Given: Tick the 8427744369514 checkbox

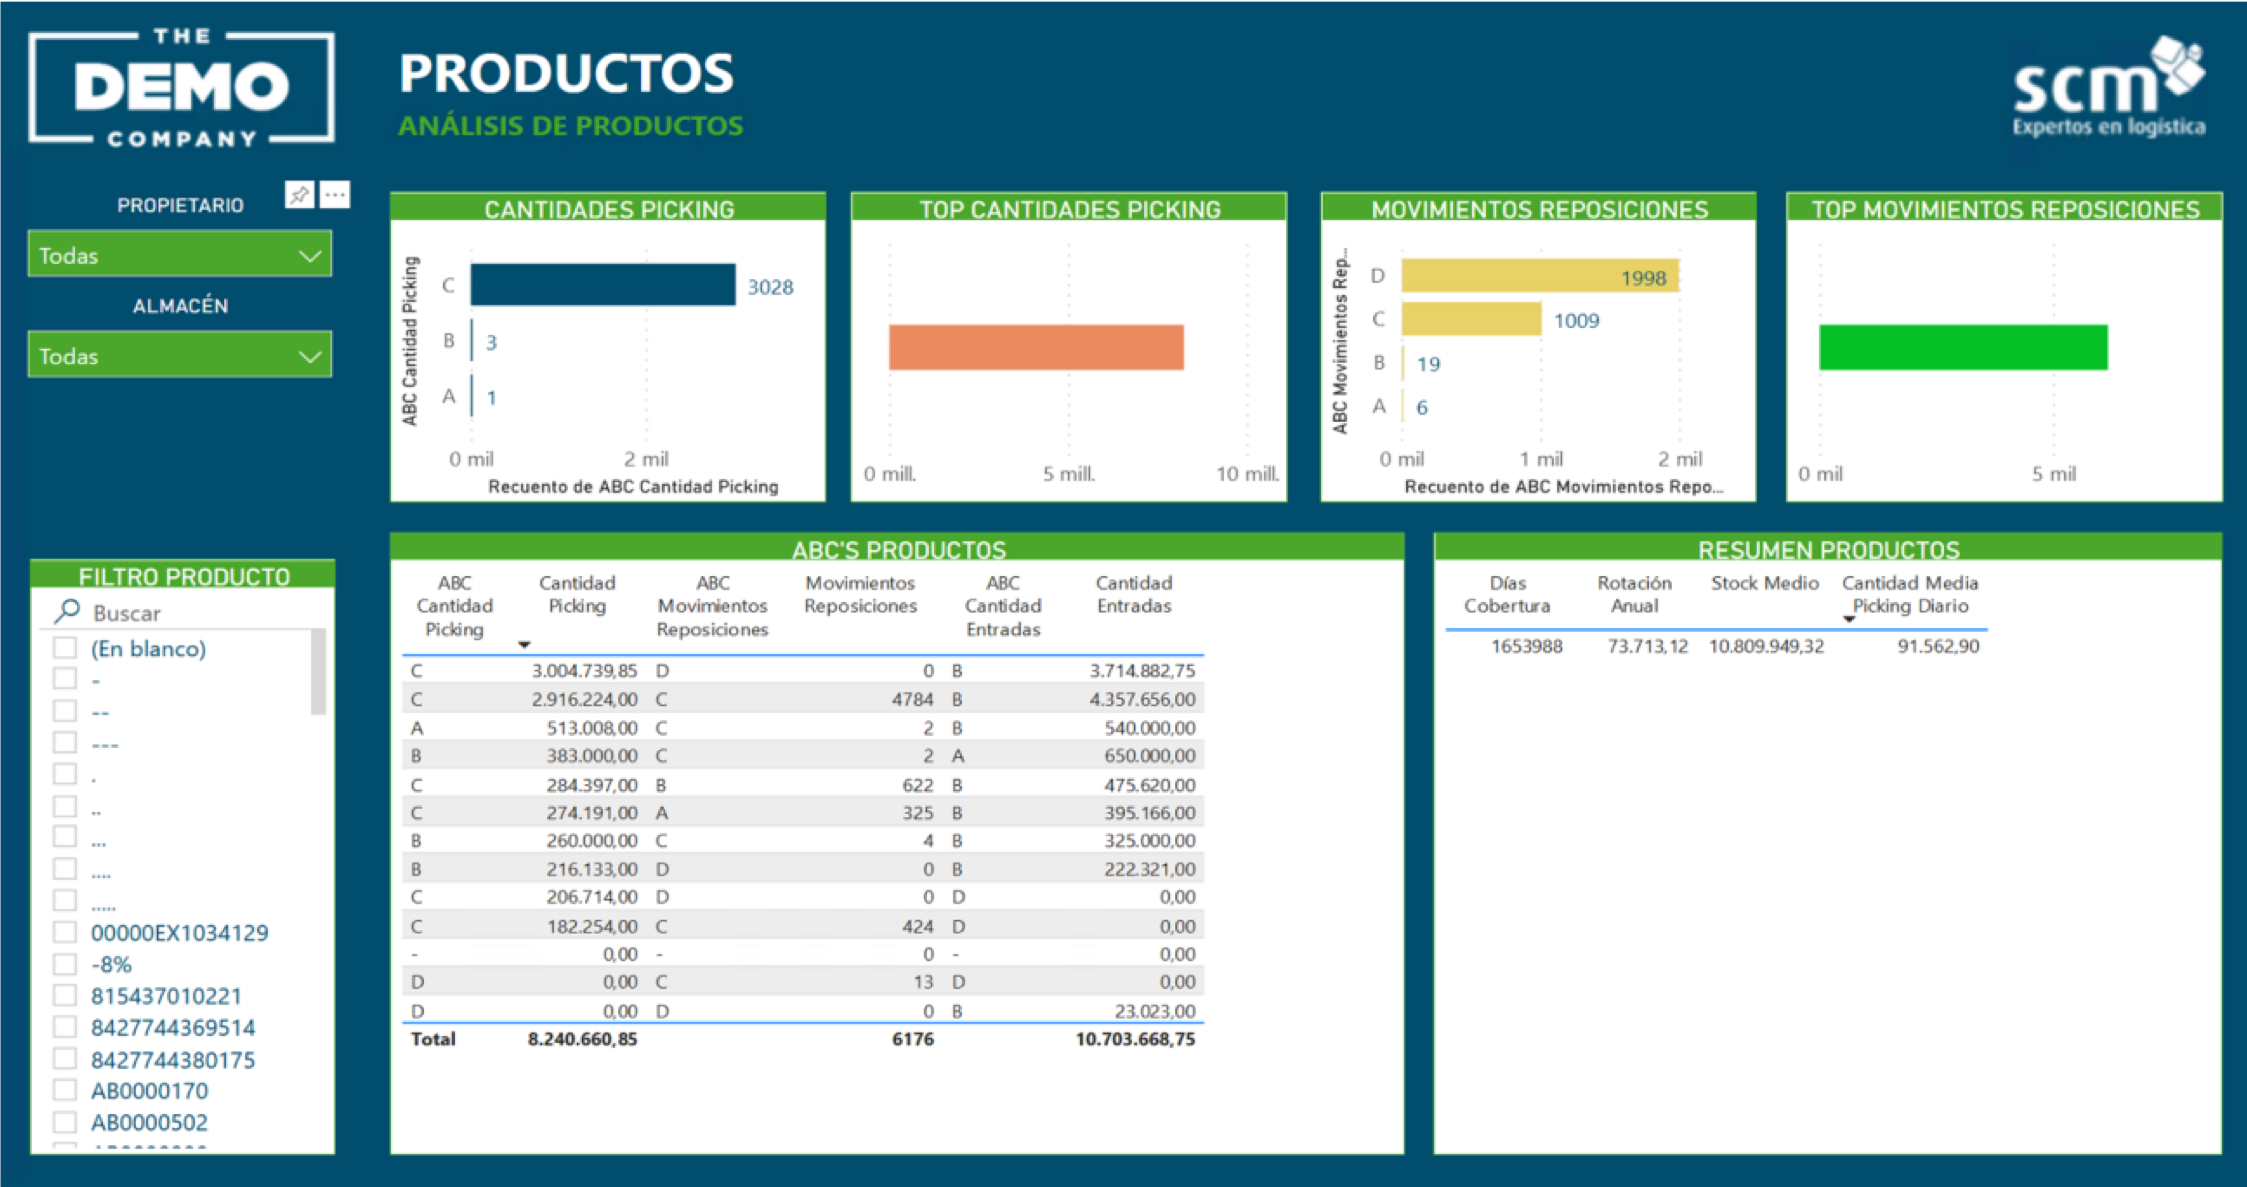Looking at the screenshot, I should 65,1027.
